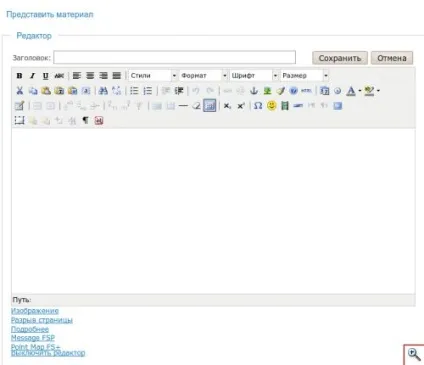Click the Отмена button
The height and width of the screenshot is (365, 424).
392,58
